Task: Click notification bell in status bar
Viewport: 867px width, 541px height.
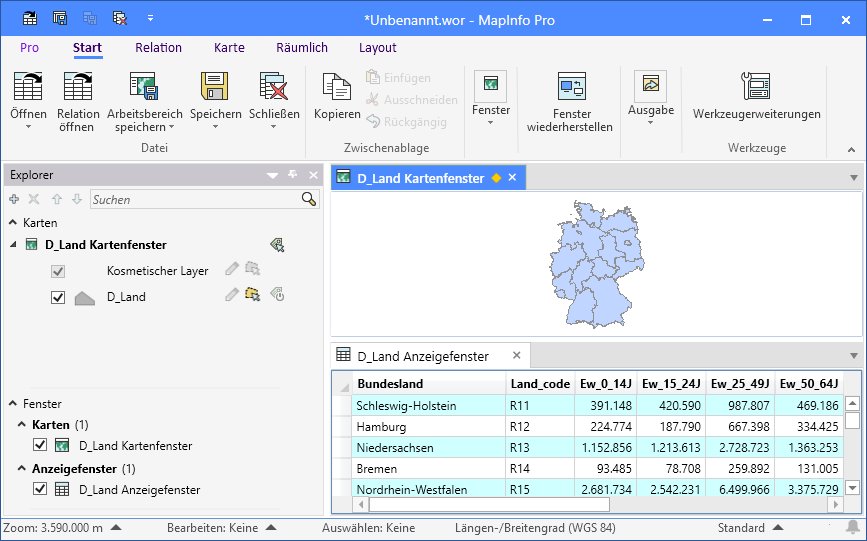Action: pyautogui.click(x=854, y=527)
